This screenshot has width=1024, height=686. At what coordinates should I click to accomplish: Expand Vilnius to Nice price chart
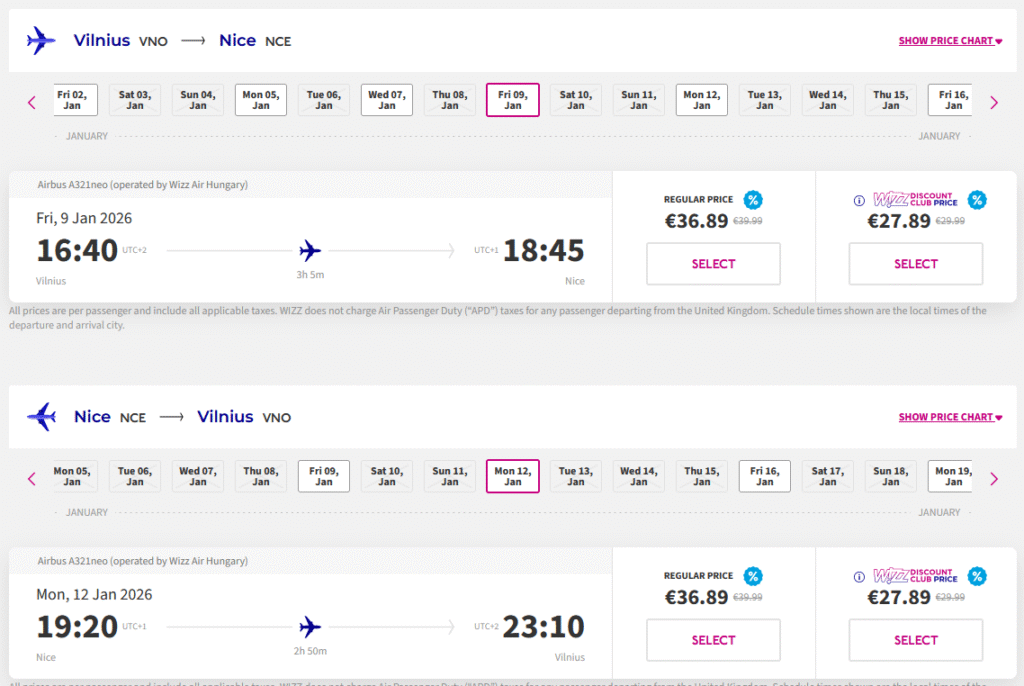pyautogui.click(x=949, y=41)
